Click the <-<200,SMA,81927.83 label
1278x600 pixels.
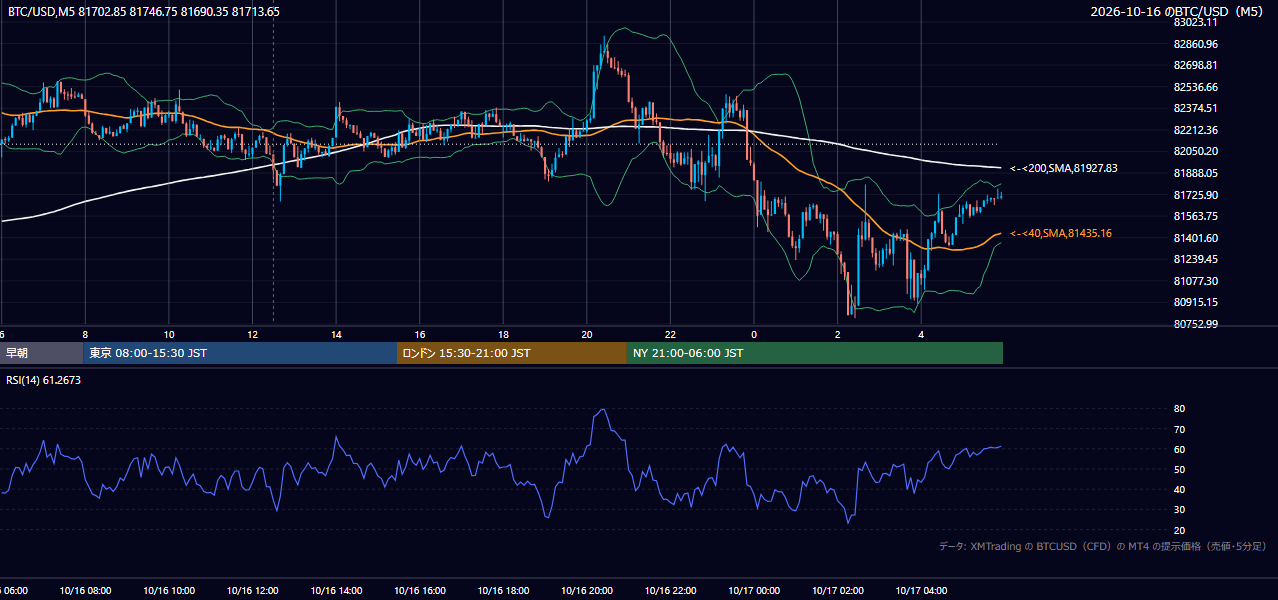[1064, 169]
